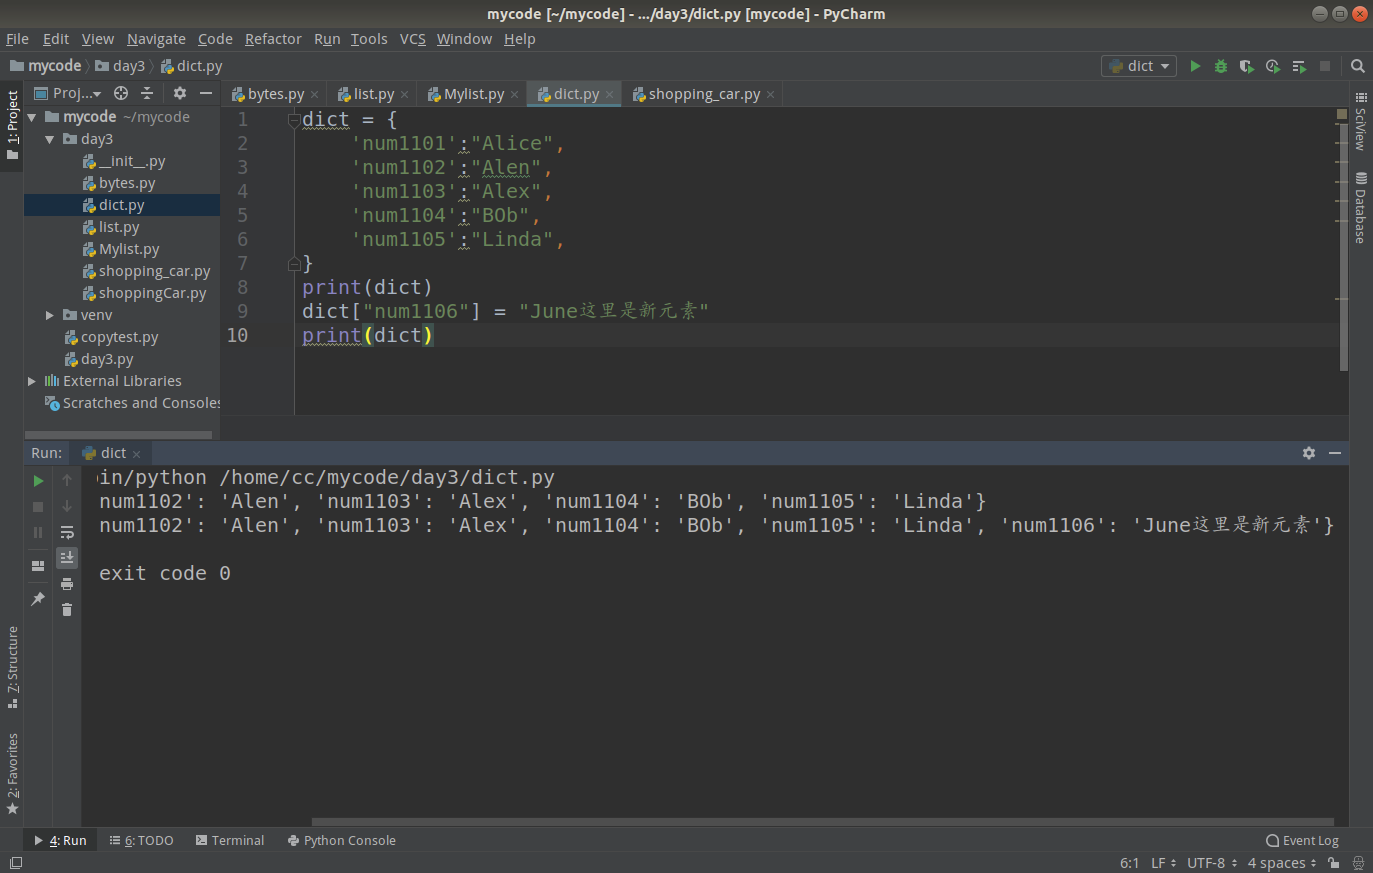The width and height of the screenshot is (1373, 873).
Task: Select copytest.py in project tree
Action: pyautogui.click(x=119, y=337)
